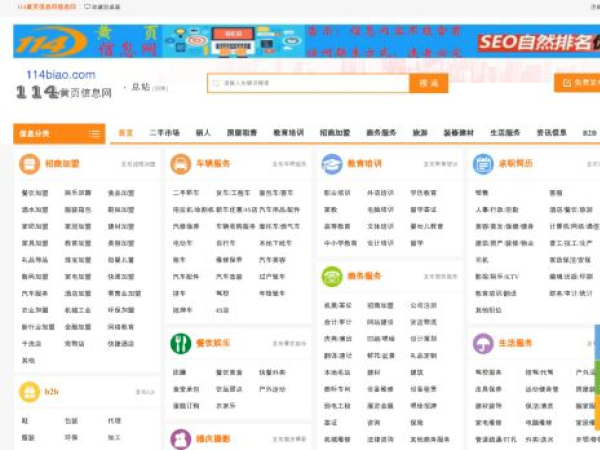Select 宠物店 under 招商加盟
This screenshot has height=450, width=600.
coord(75,344)
